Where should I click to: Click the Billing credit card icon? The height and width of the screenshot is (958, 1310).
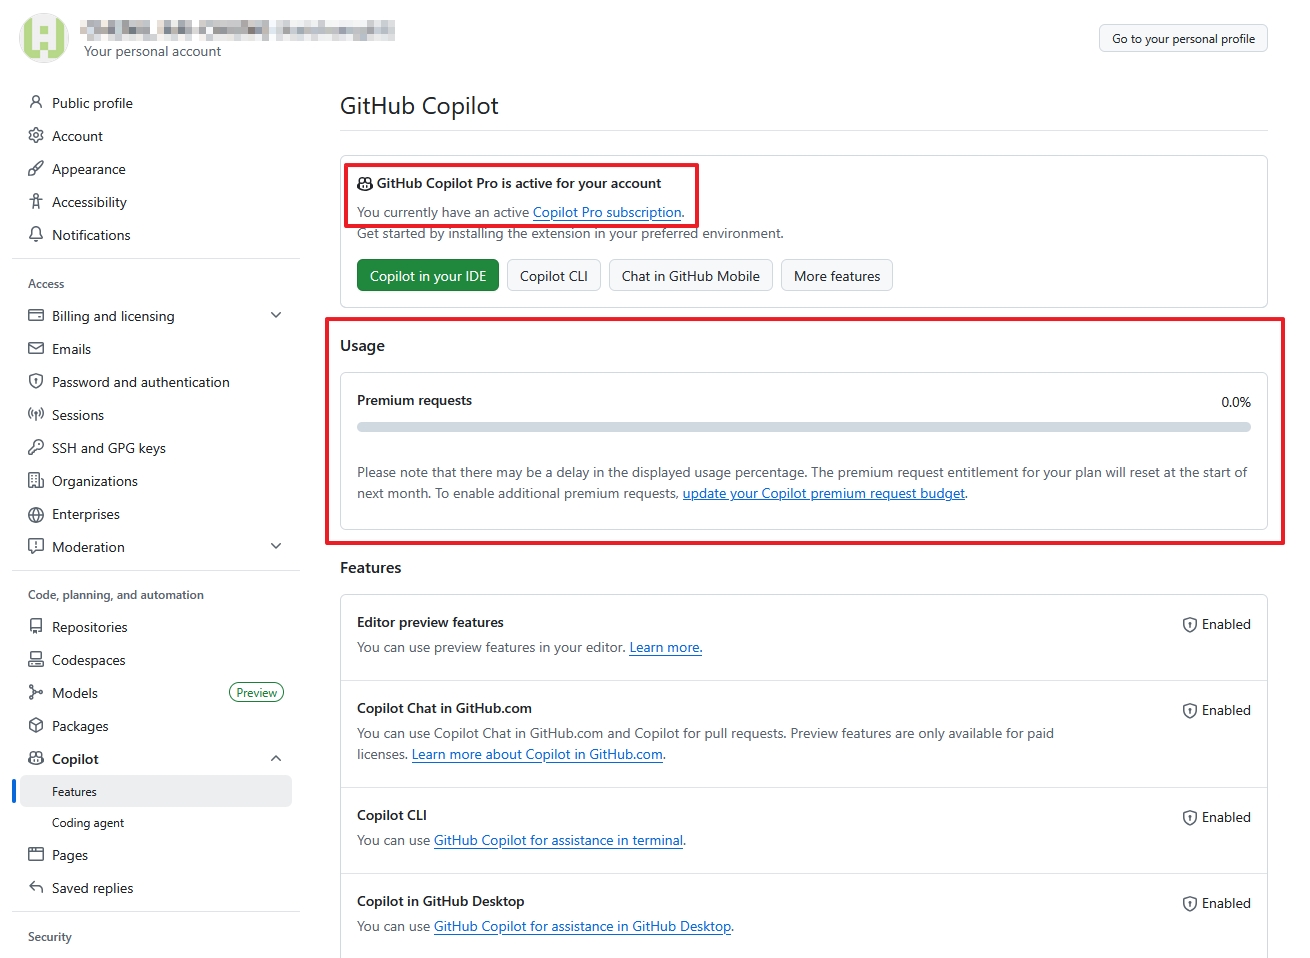(x=36, y=315)
